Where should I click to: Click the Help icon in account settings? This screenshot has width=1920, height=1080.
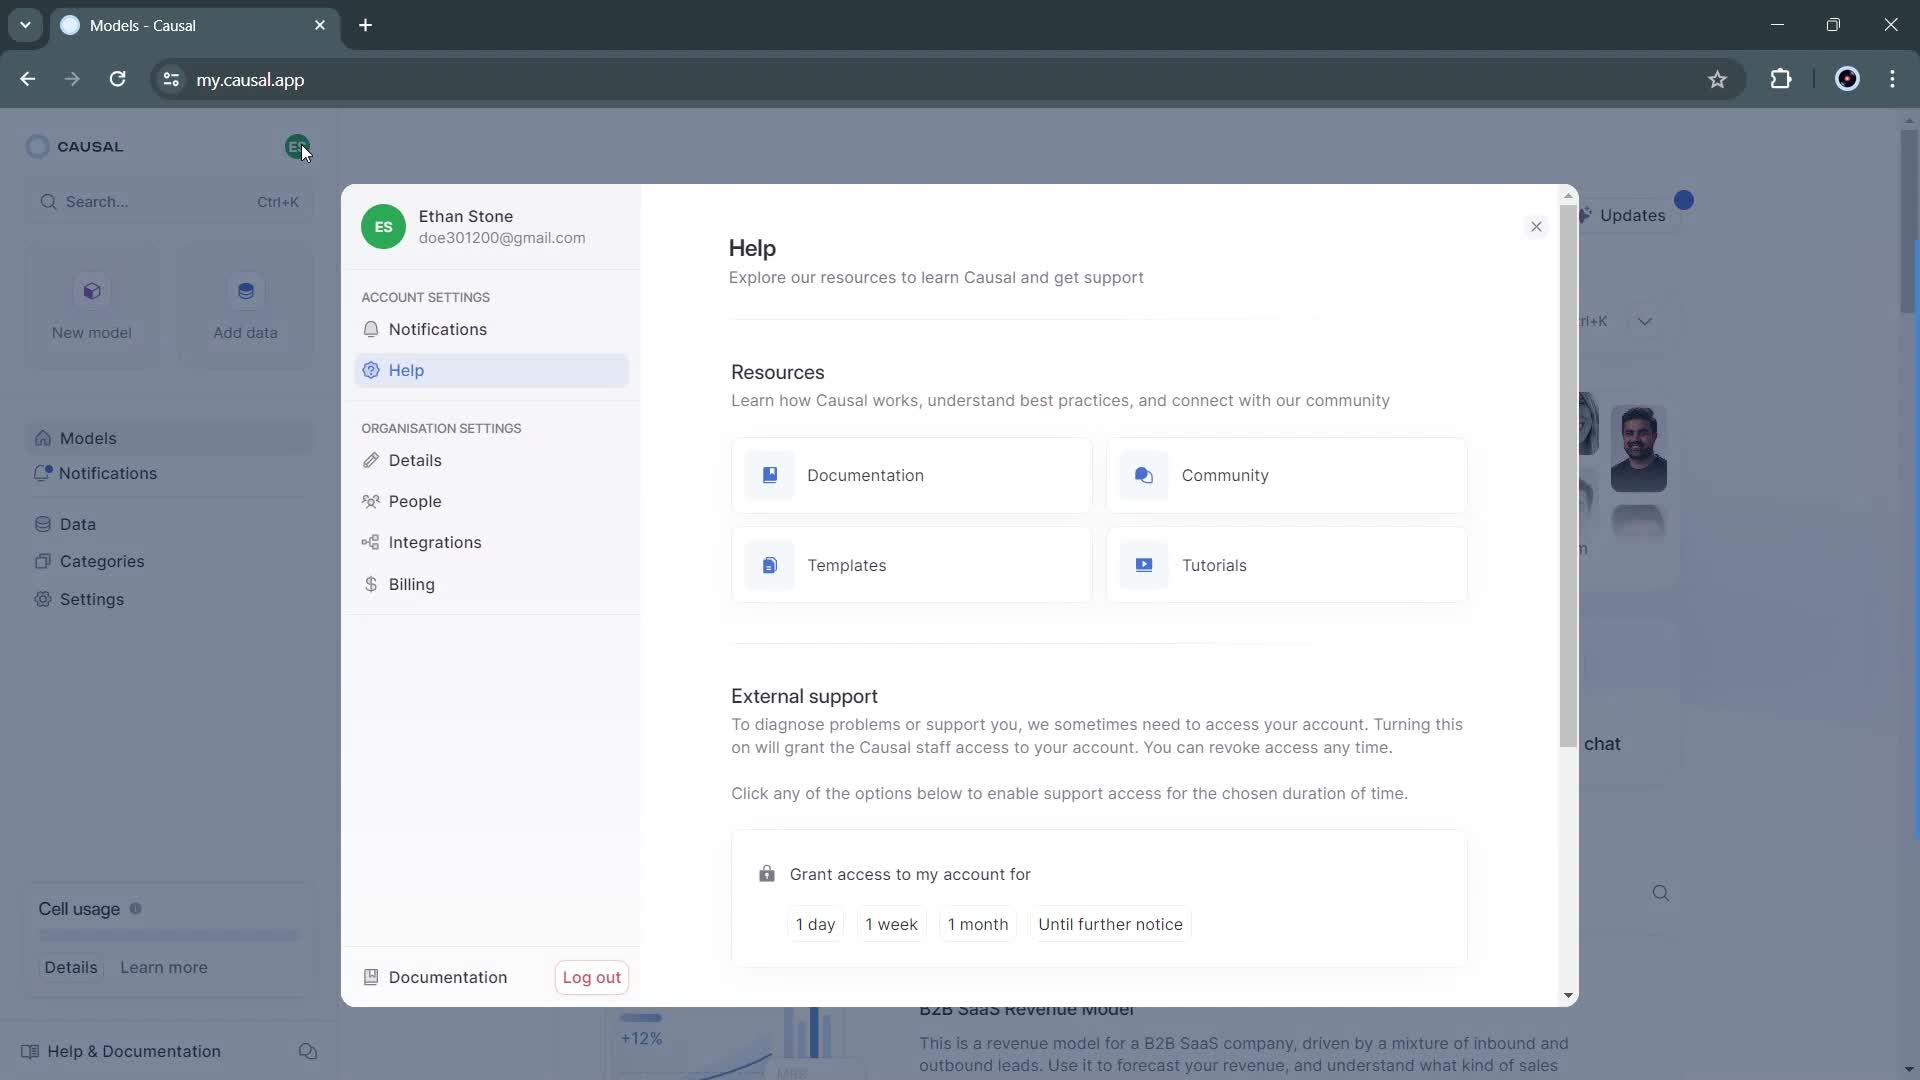[x=371, y=369]
